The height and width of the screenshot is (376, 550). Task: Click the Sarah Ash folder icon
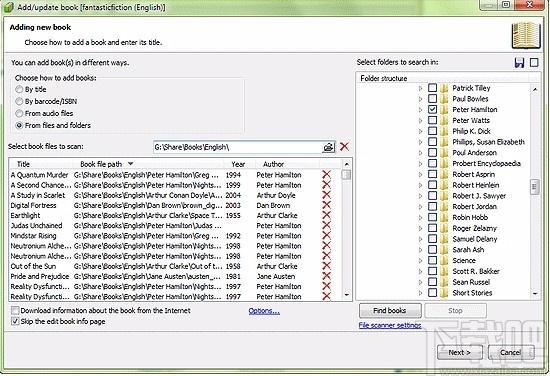[444, 249]
